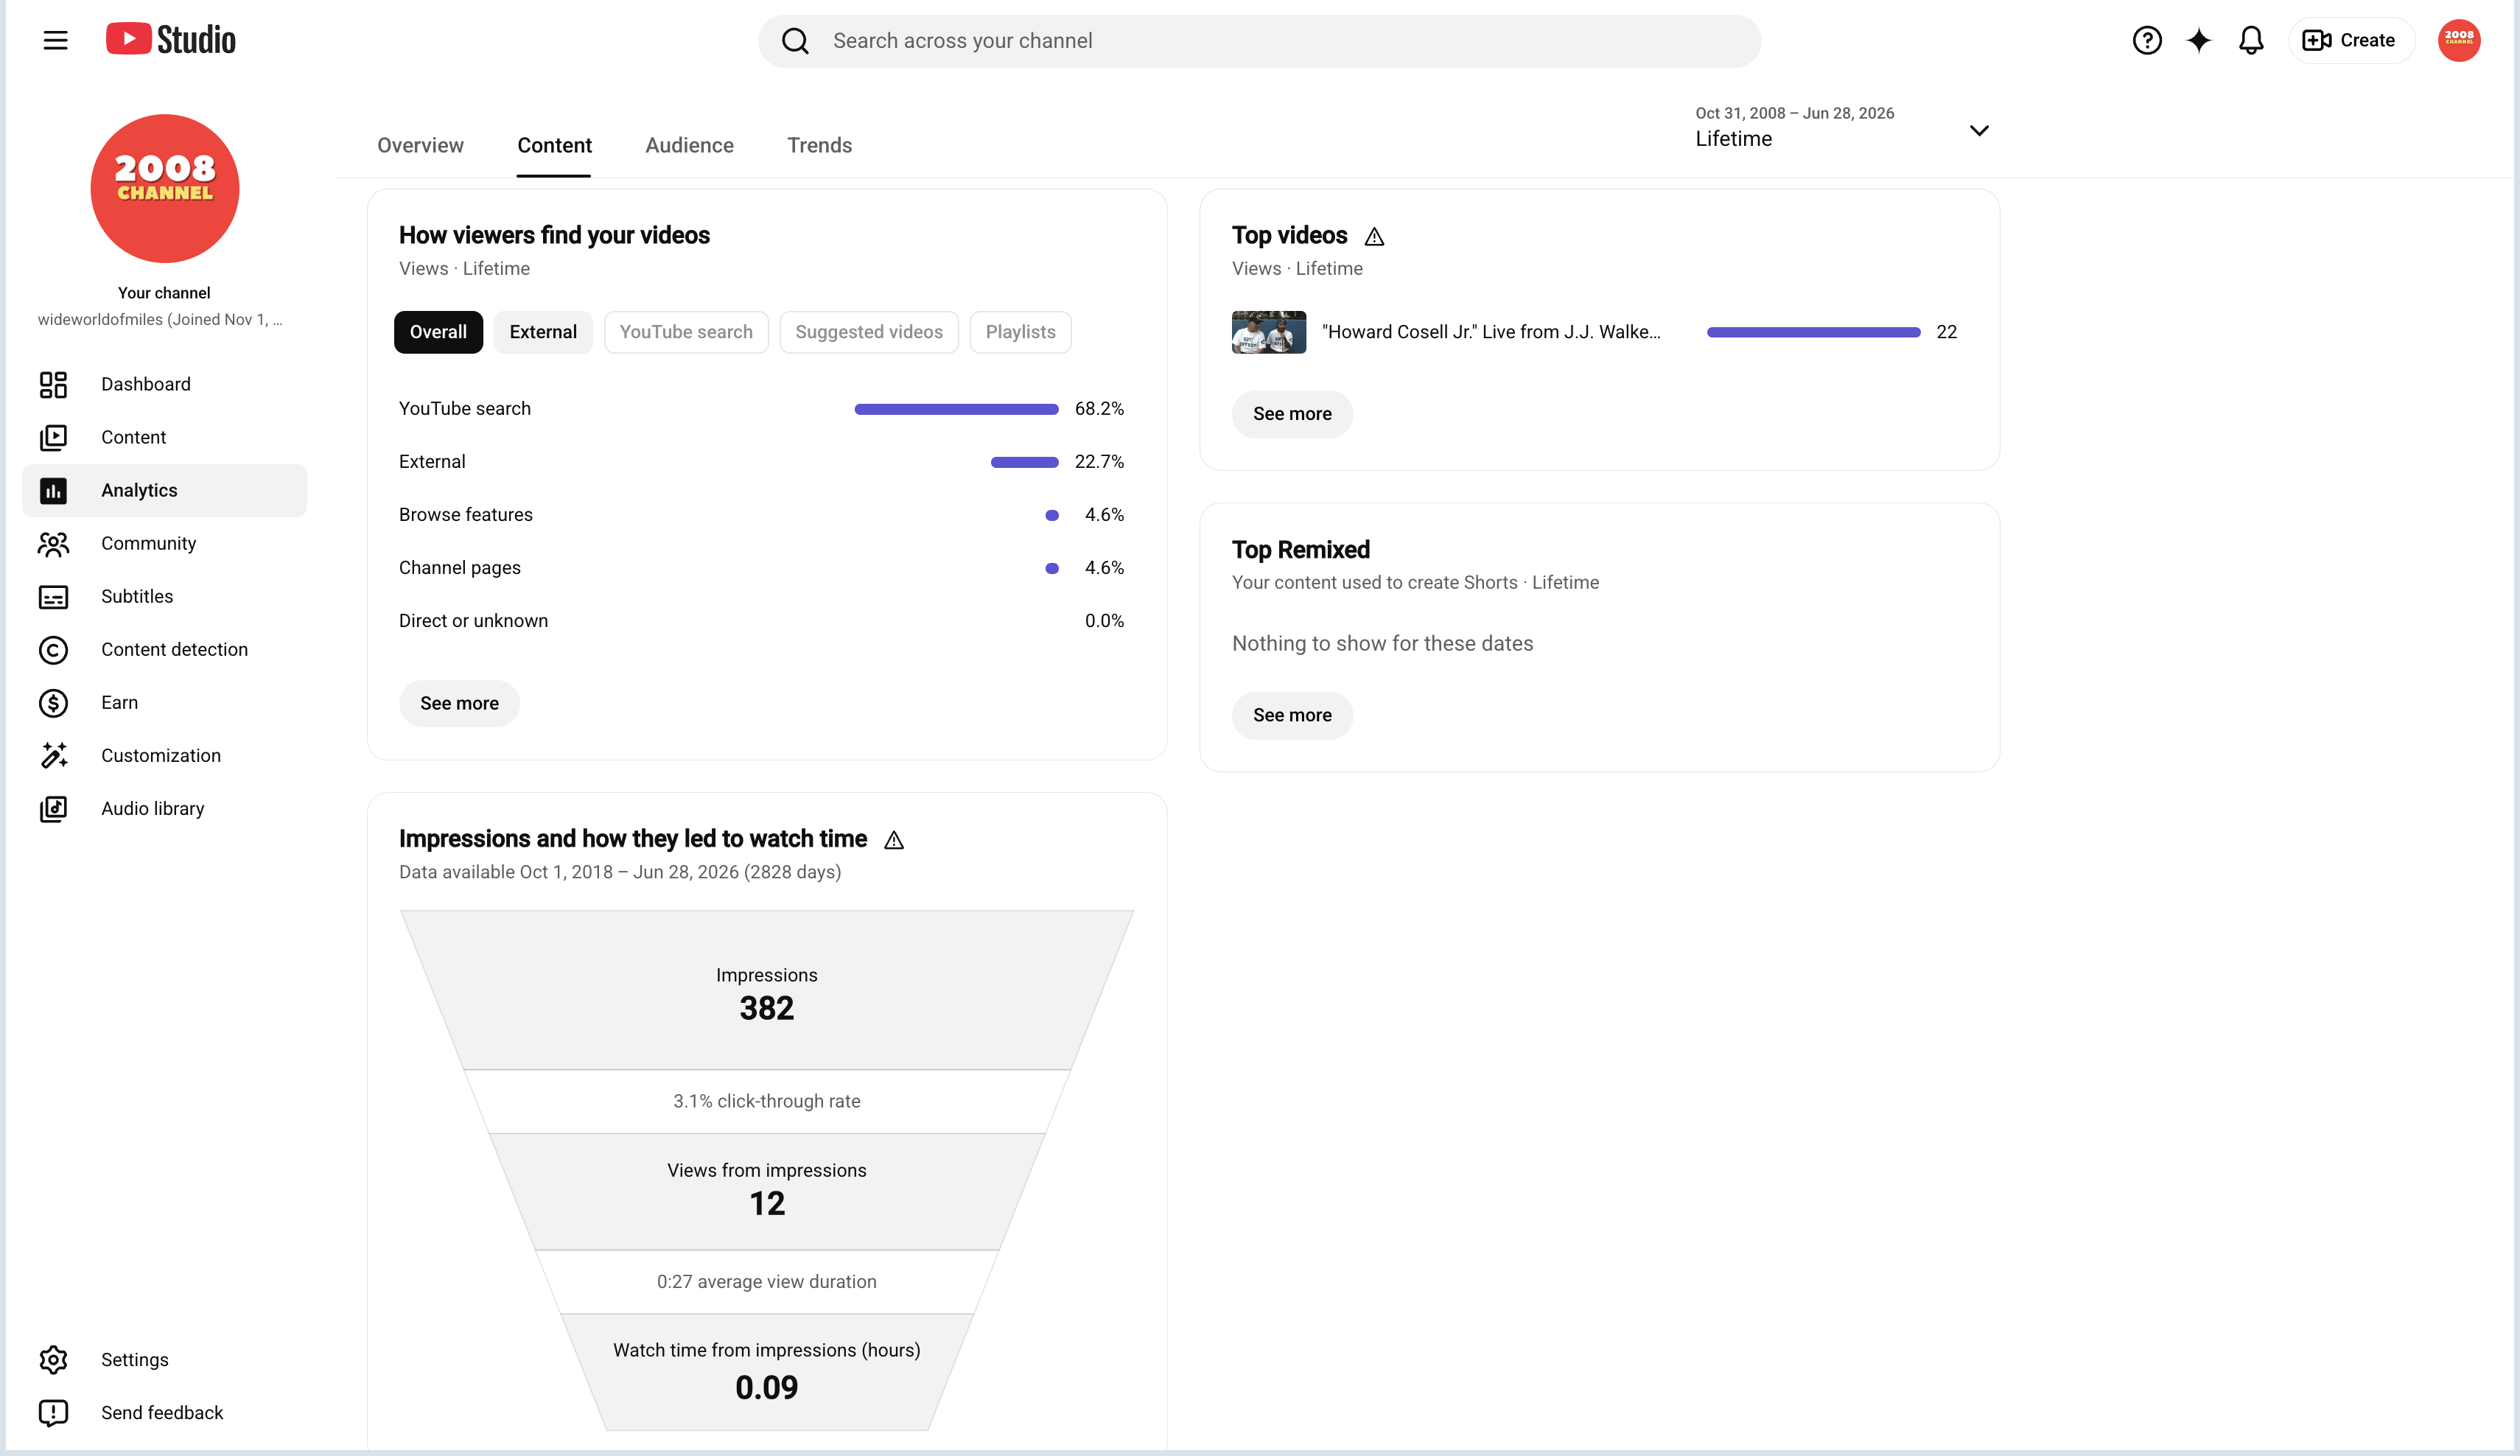Open Audio library icon
This screenshot has height=1456, width=2520.
click(x=53, y=809)
